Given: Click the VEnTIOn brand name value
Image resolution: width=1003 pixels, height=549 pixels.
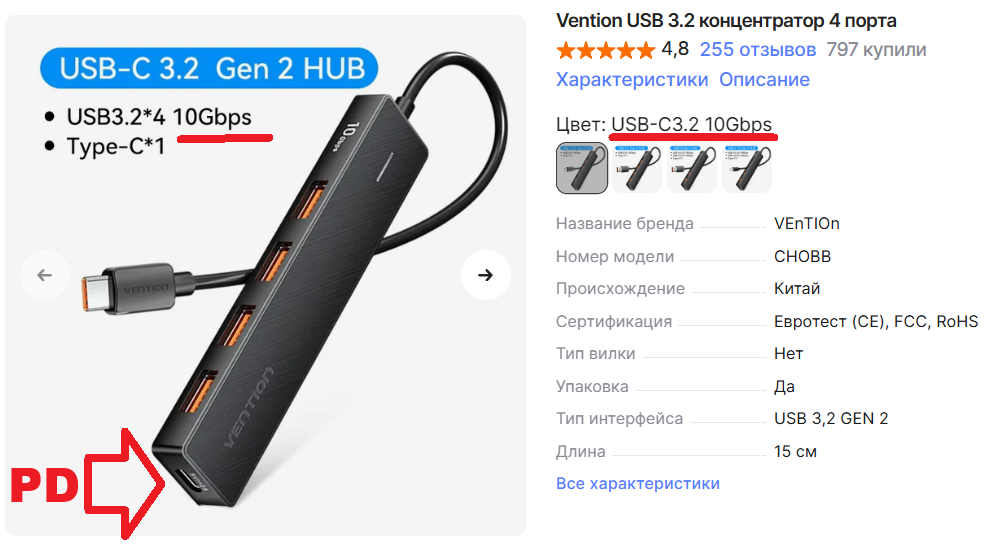Looking at the screenshot, I should [x=807, y=223].
